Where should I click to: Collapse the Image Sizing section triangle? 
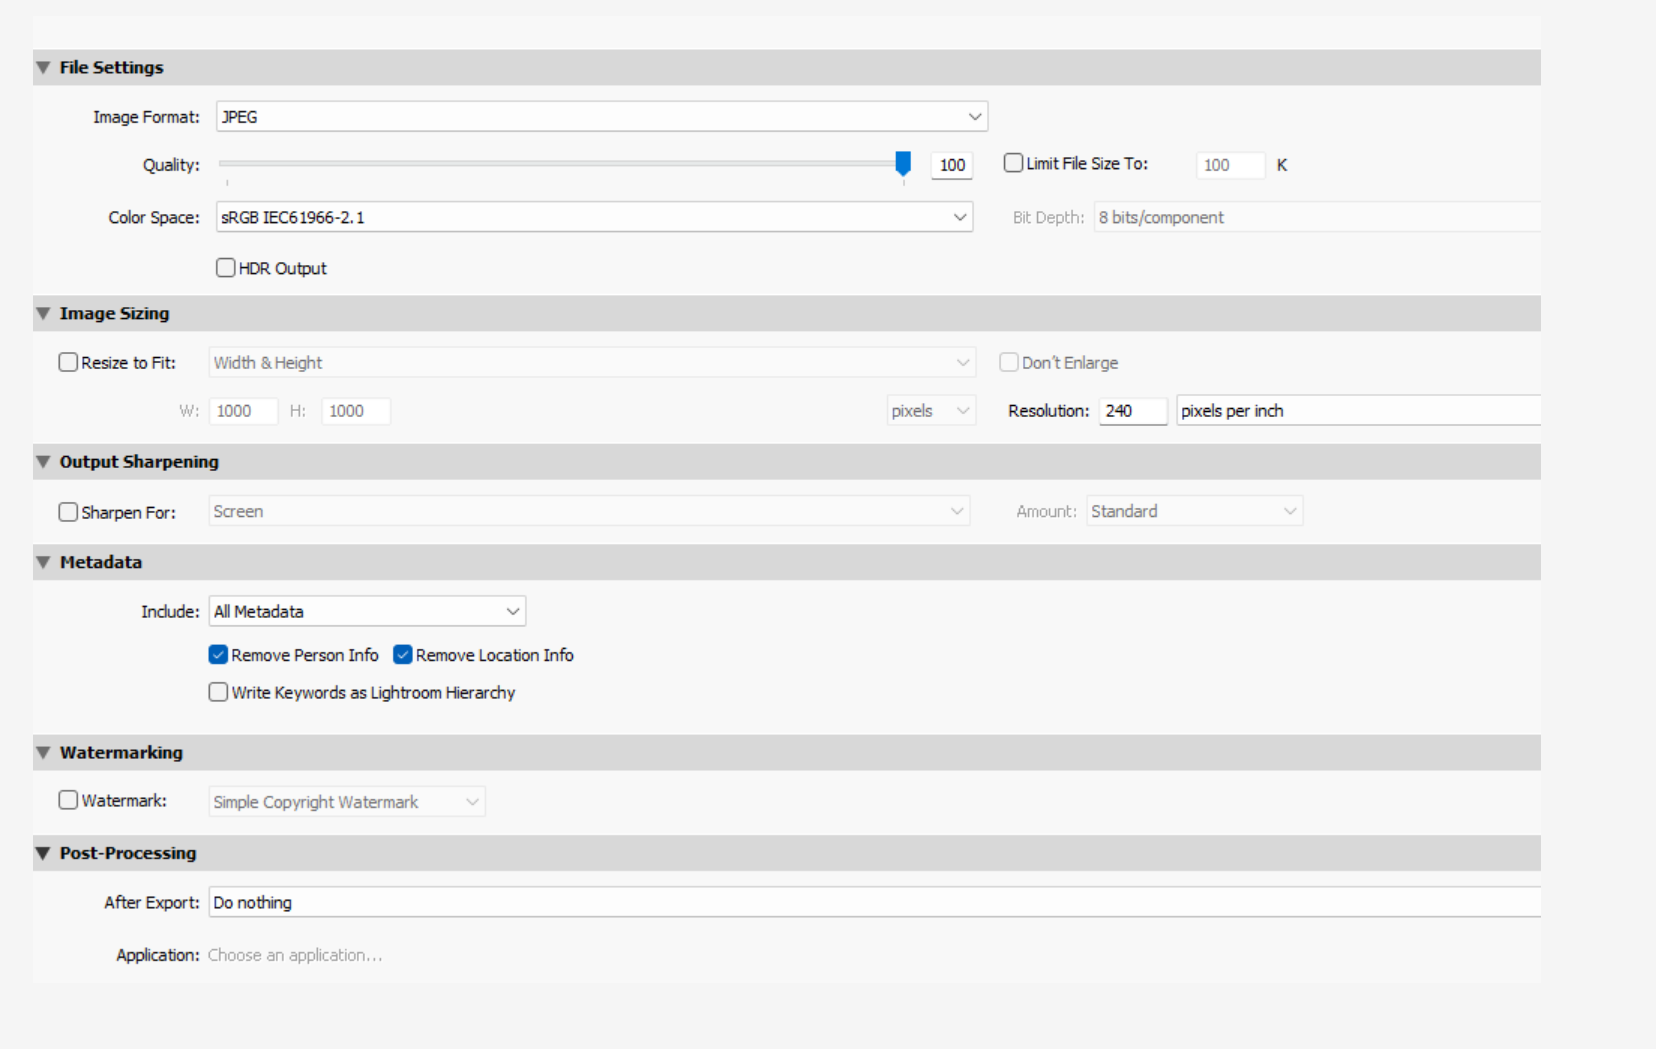pos(43,314)
